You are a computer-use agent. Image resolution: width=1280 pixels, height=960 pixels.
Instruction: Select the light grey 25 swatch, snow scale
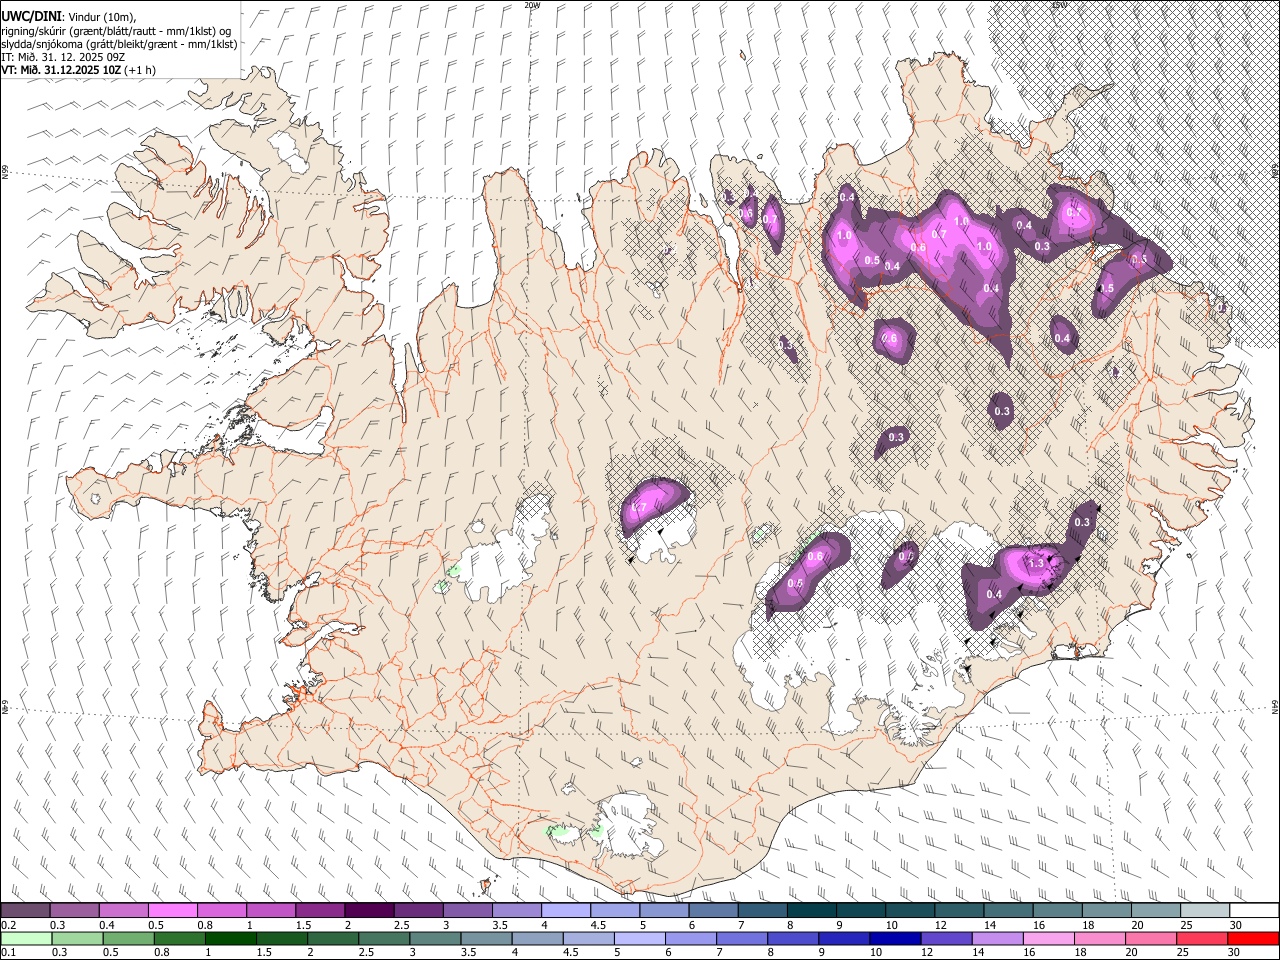click(1204, 911)
